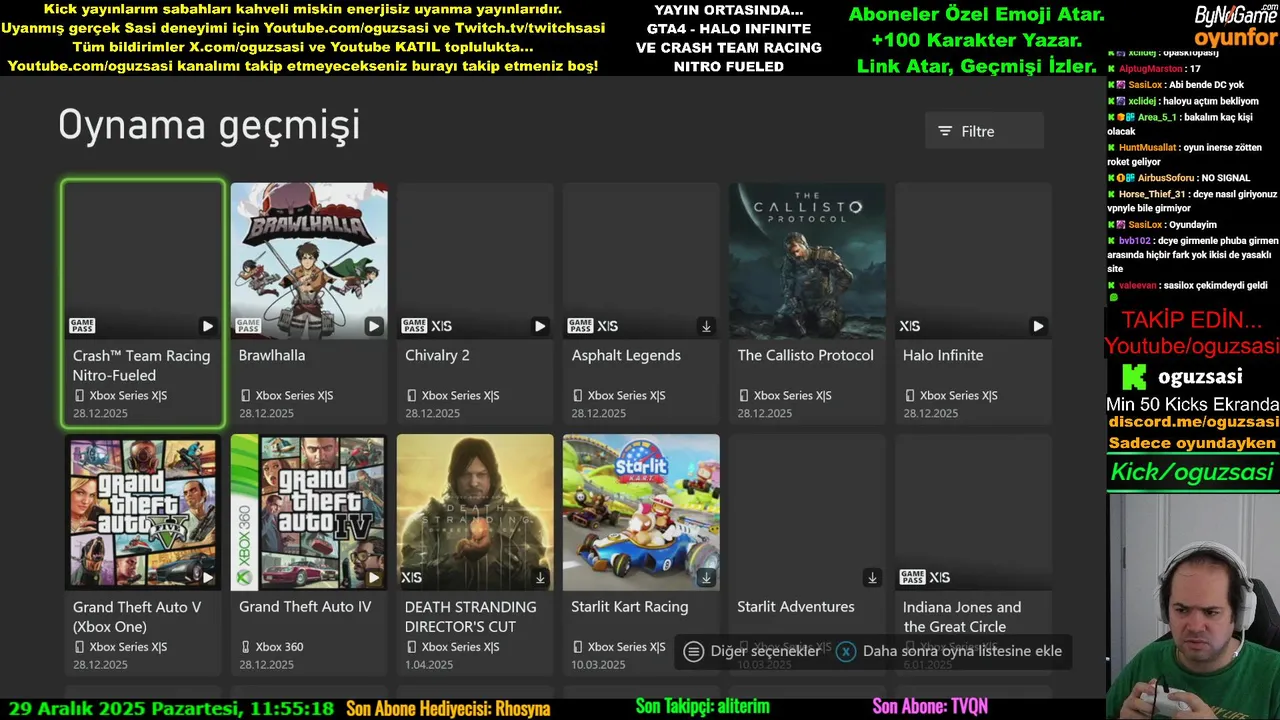Click the Game Pass badge on Crash Team Racing
Viewport: 1280px width, 720px height.
(x=82, y=326)
